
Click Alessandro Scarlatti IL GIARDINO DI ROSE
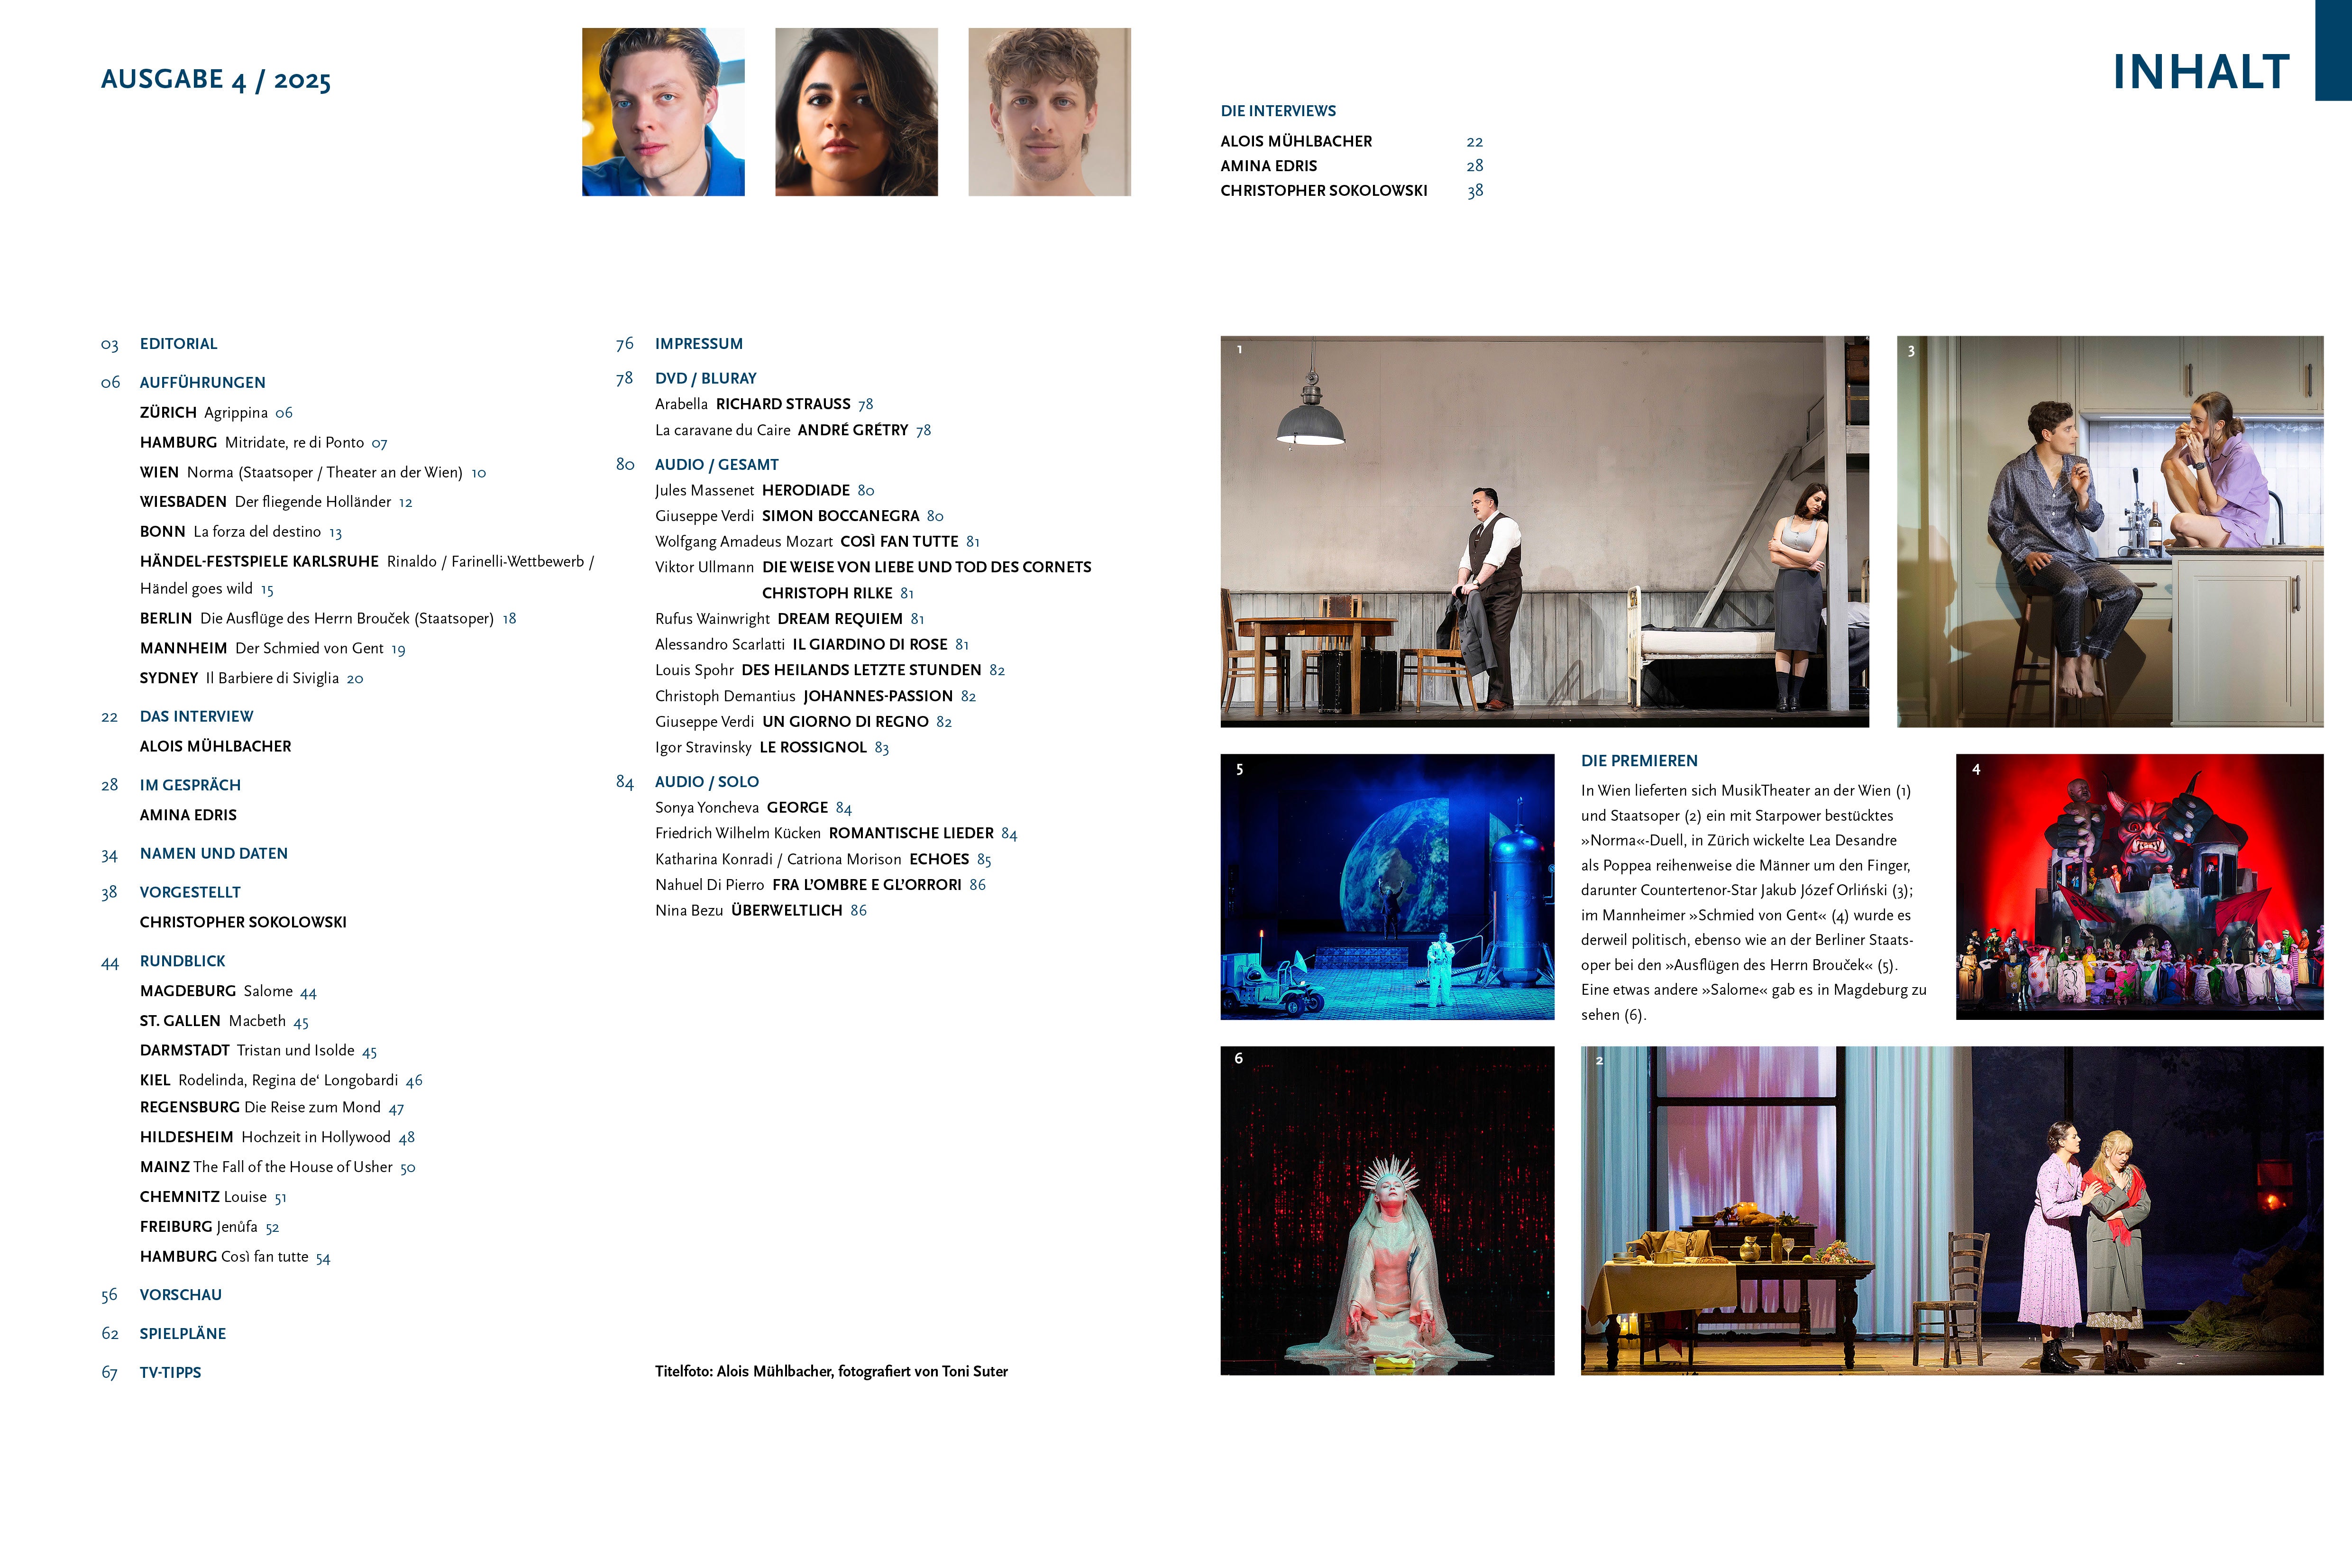[x=811, y=645]
